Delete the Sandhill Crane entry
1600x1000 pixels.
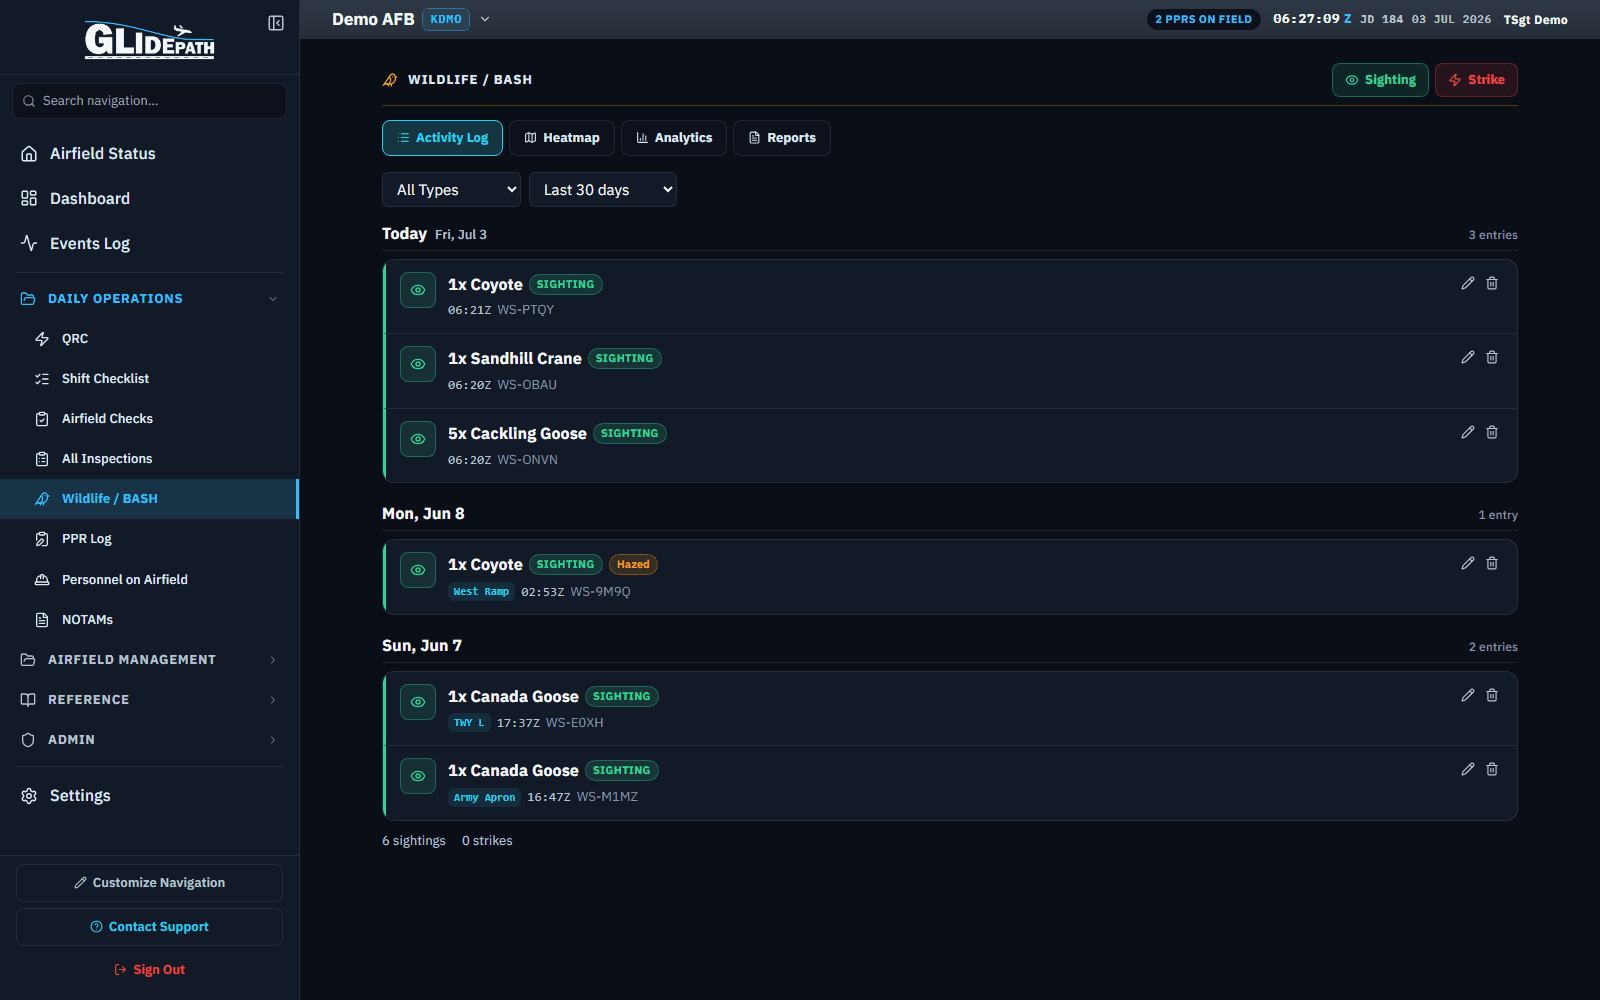point(1492,357)
